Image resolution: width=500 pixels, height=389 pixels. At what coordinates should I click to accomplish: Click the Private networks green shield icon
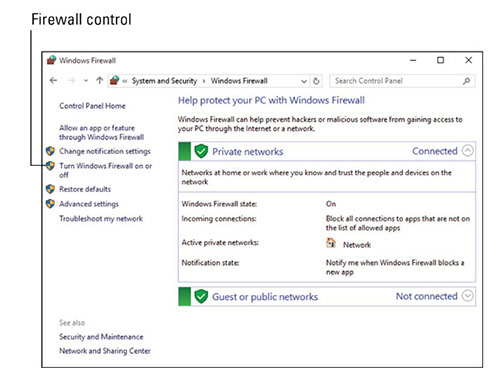coord(201,151)
